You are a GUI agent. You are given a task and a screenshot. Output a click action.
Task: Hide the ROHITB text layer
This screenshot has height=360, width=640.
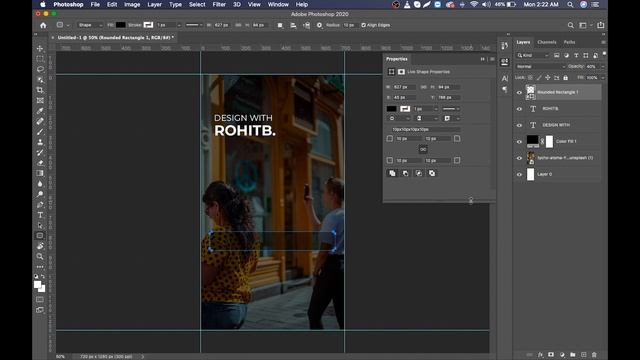[x=519, y=109]
